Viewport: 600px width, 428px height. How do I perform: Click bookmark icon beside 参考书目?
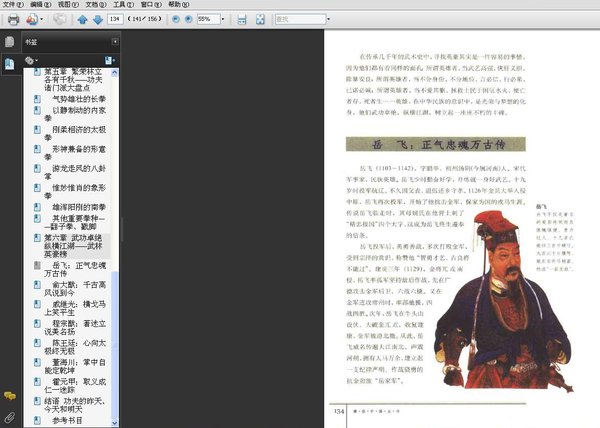(37, 420)
